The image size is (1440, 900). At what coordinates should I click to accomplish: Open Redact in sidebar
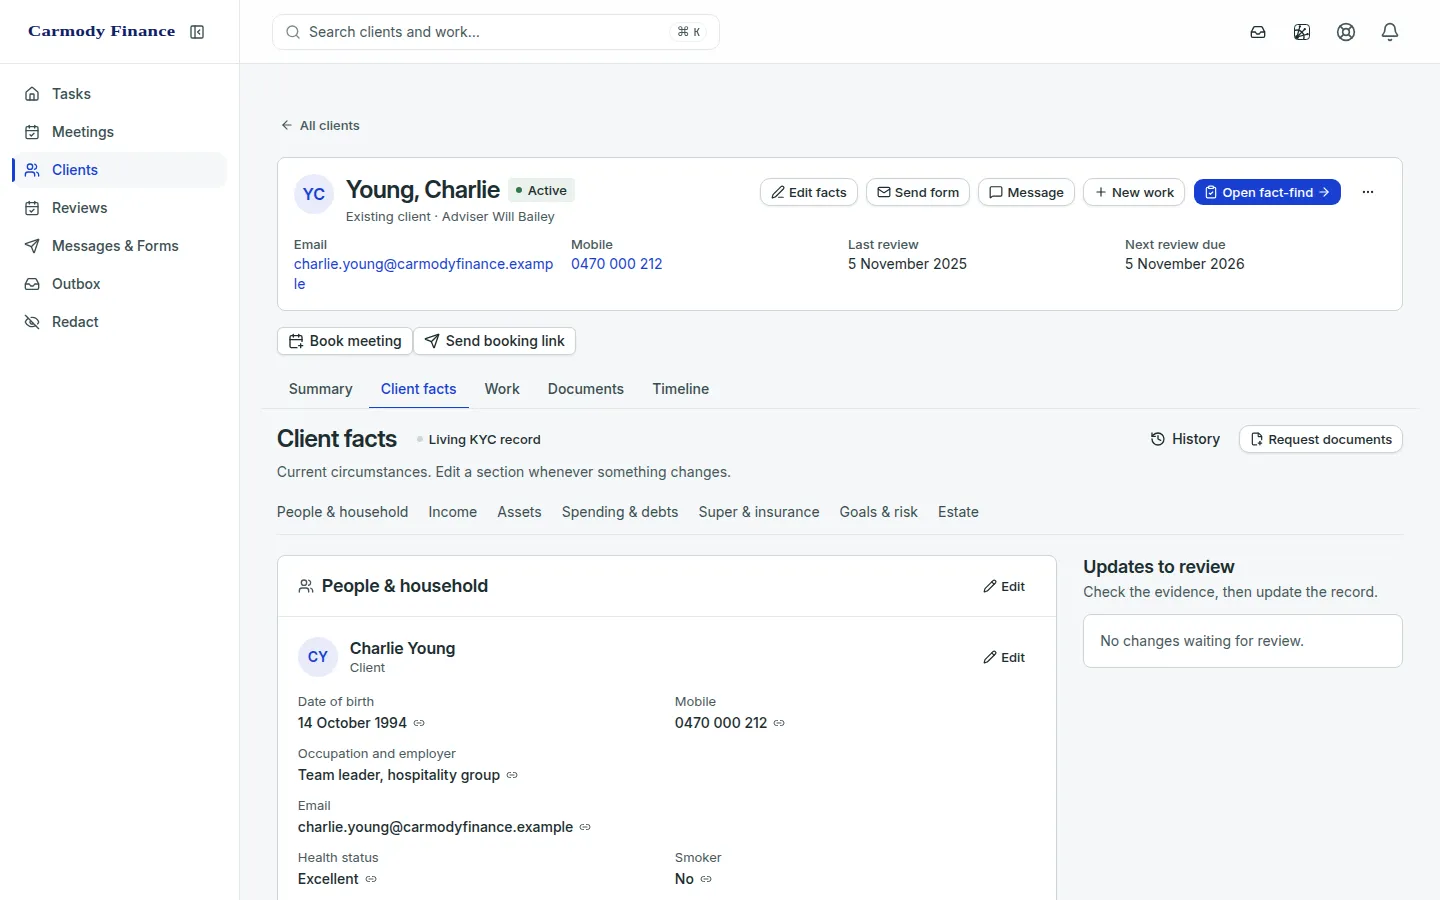(x=120, y=322)
